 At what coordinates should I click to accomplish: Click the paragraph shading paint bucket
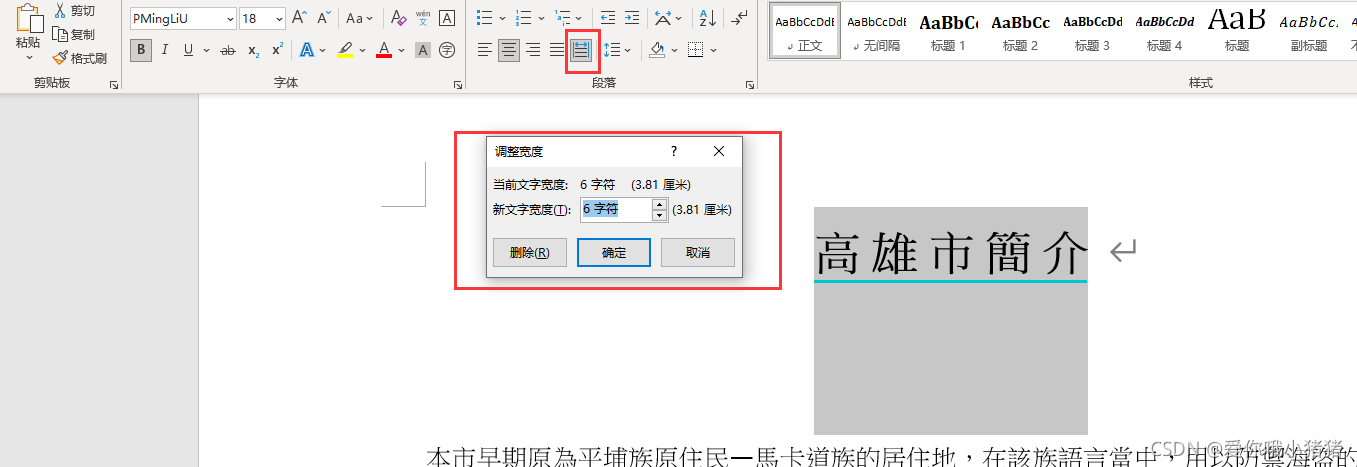(657, 50)
